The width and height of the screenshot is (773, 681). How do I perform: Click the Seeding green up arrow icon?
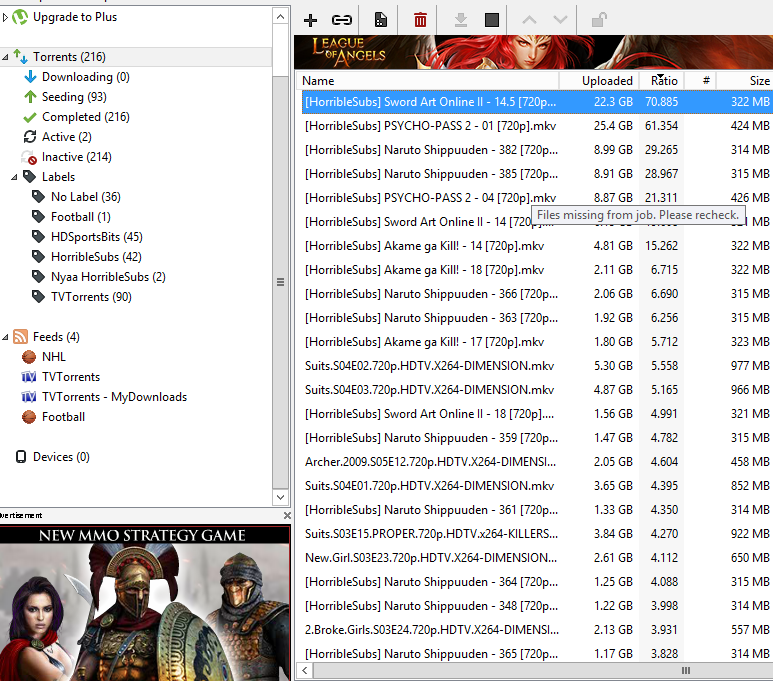coord(30,97)
